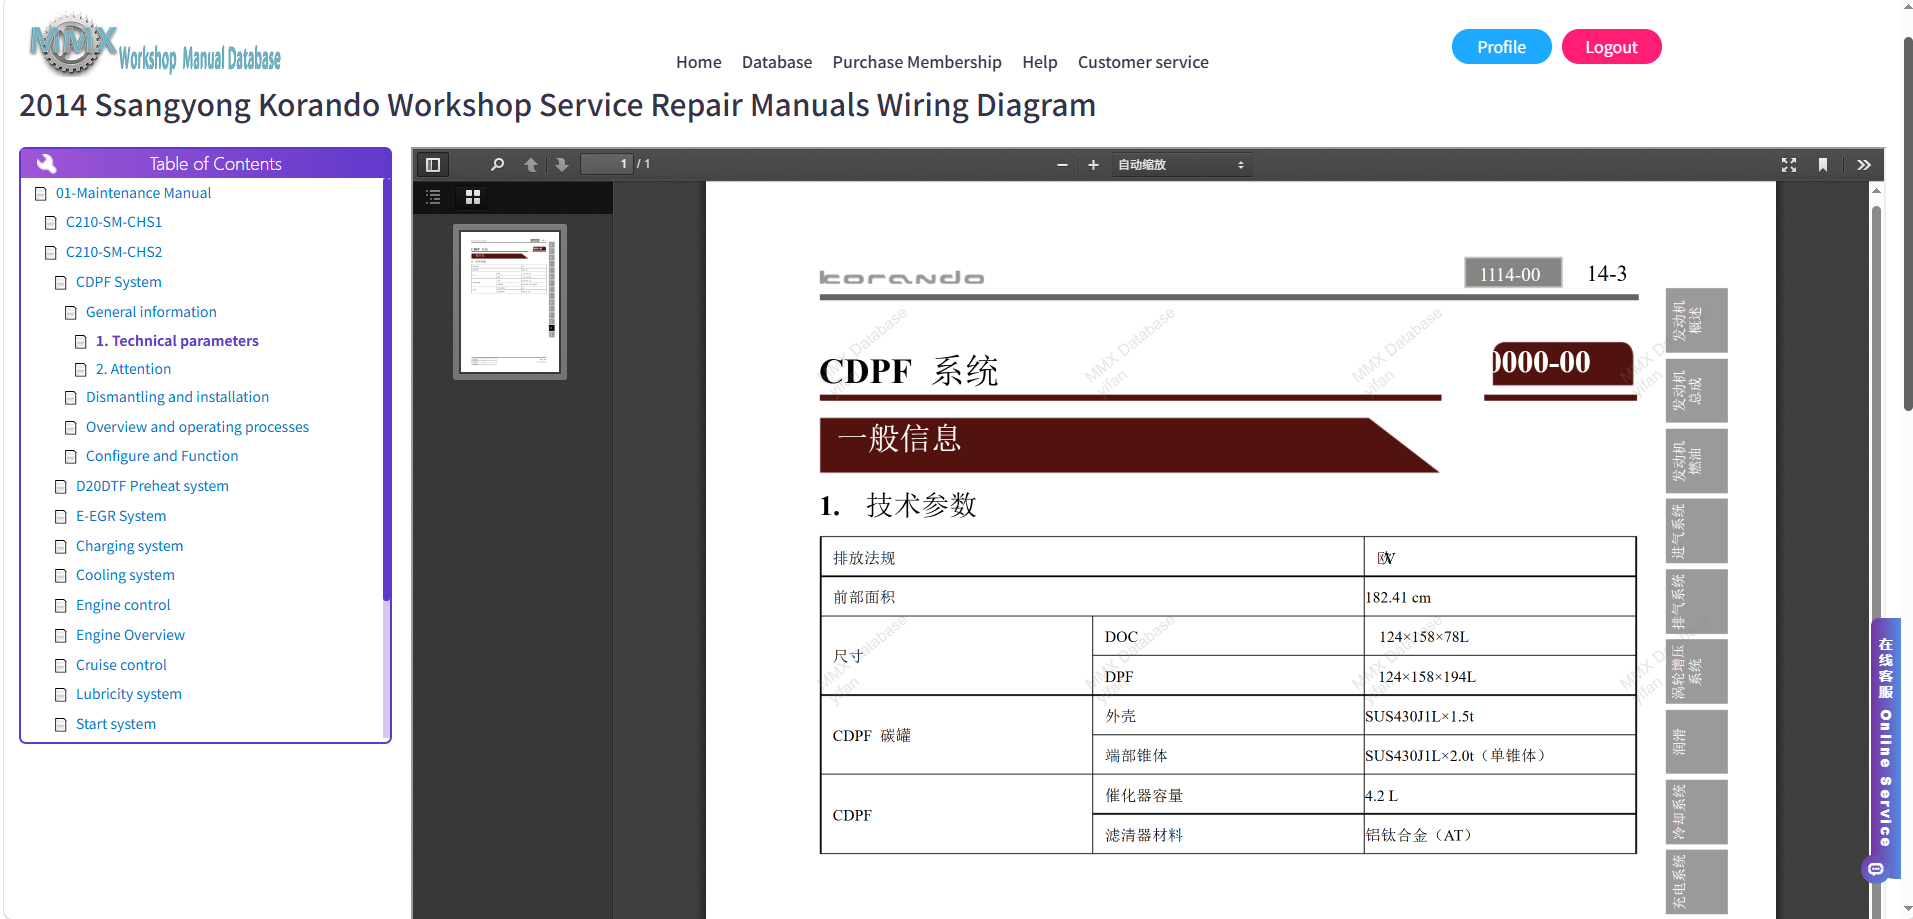This screenshot has width=1913, height=919.
Task: Open General information entry
Action: [x=151, y=312]
